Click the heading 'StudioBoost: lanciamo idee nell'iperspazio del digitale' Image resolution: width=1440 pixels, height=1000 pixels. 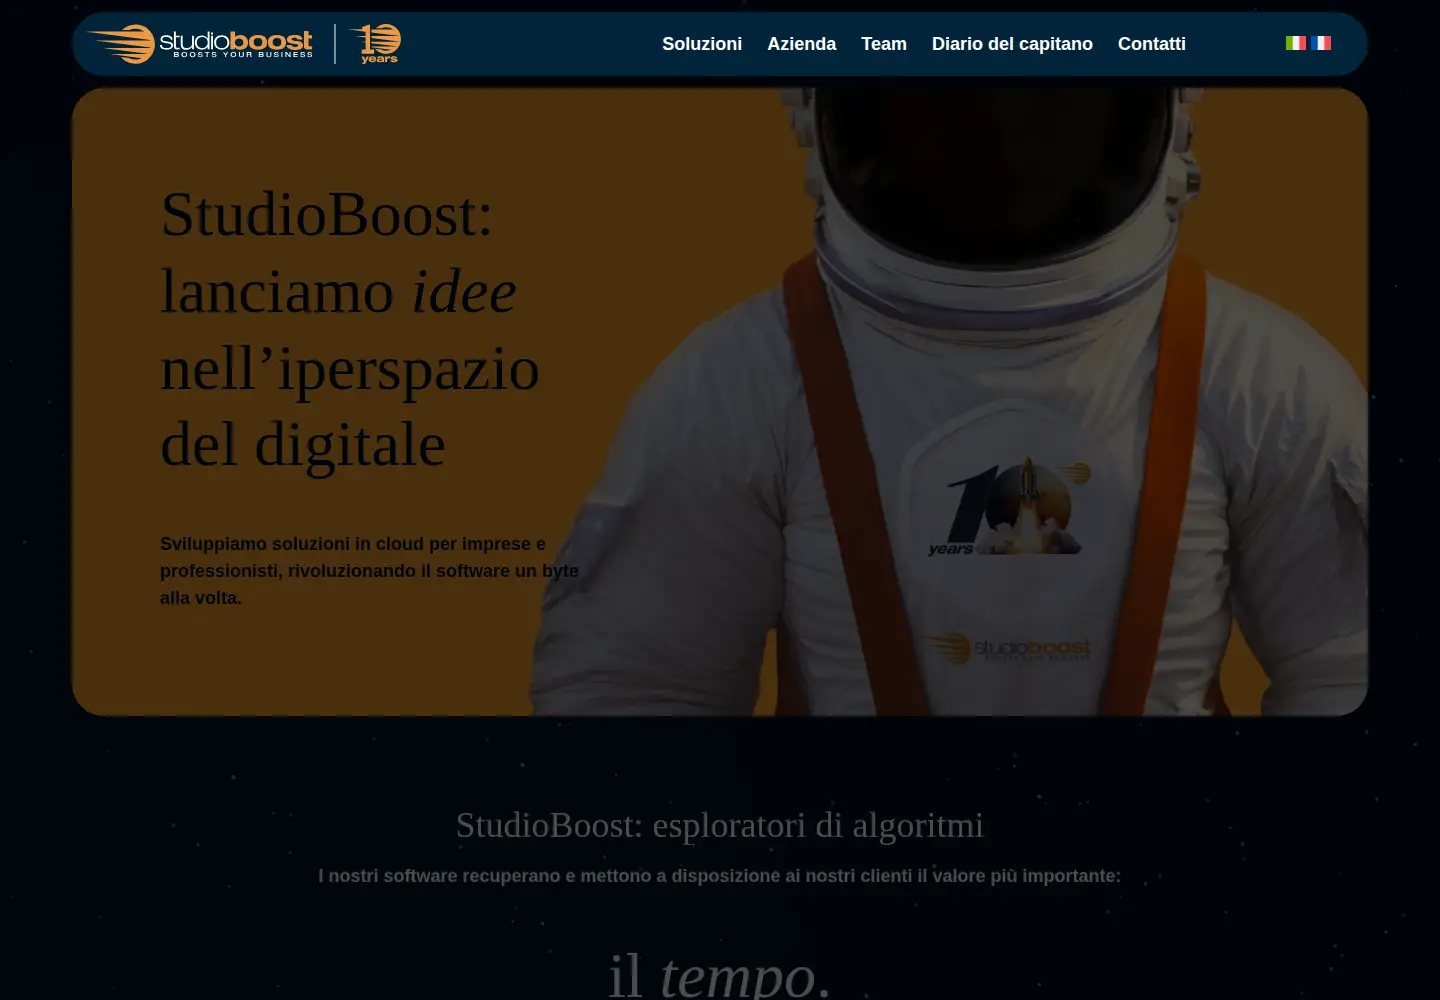(350, 329)
